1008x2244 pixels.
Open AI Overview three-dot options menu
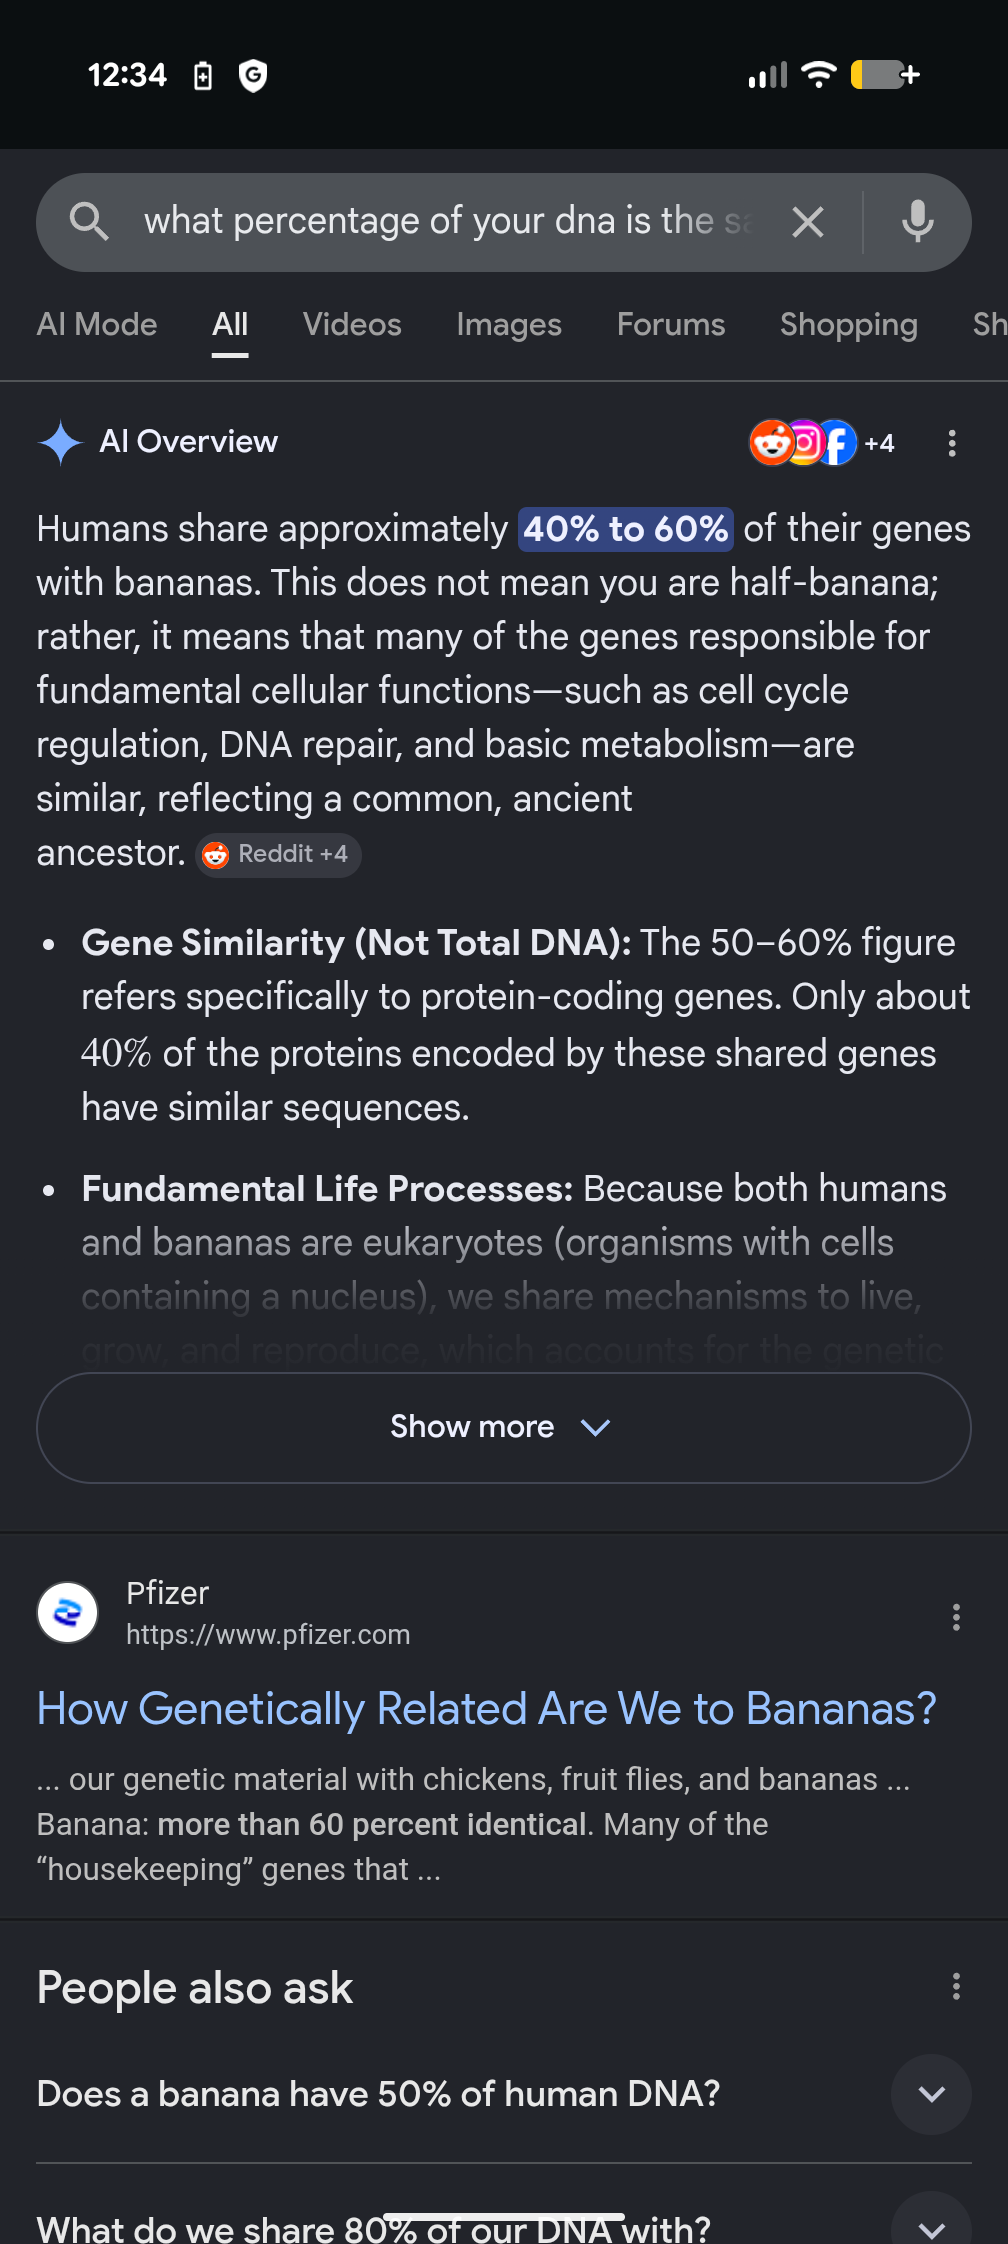coord(951,443)
